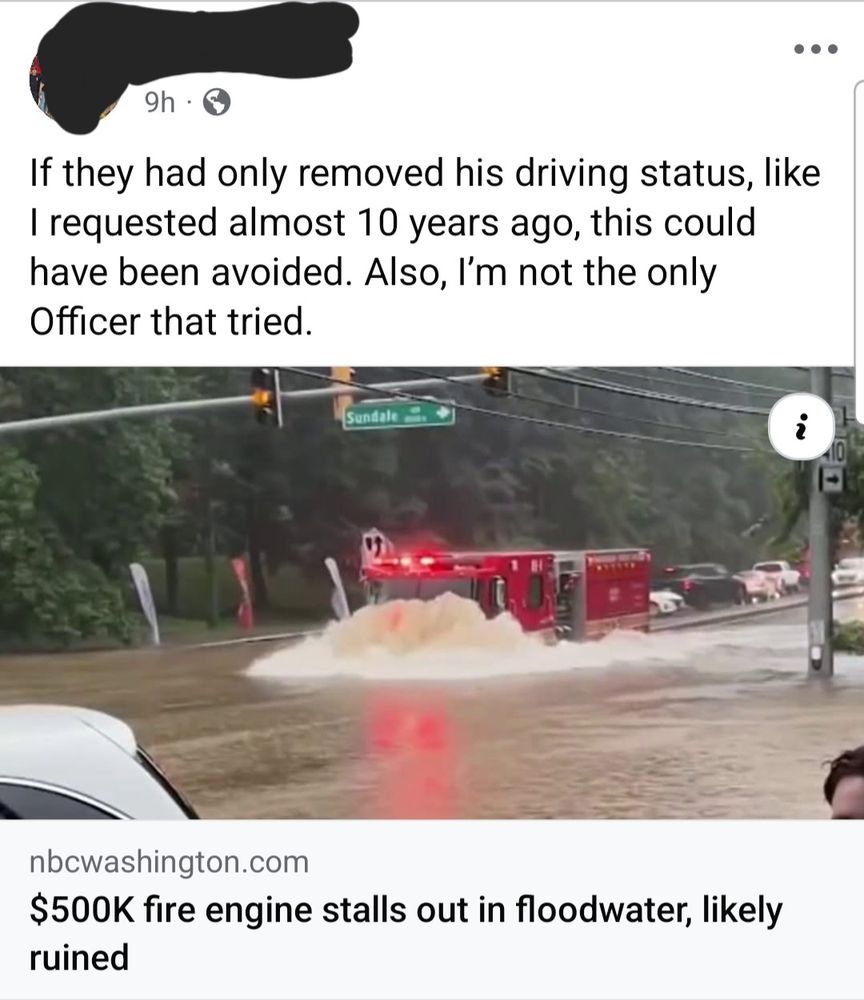Click the word "ruined" in the headline
The height and width of the screenshot is (1000, 864).
(x=79, y=957)
